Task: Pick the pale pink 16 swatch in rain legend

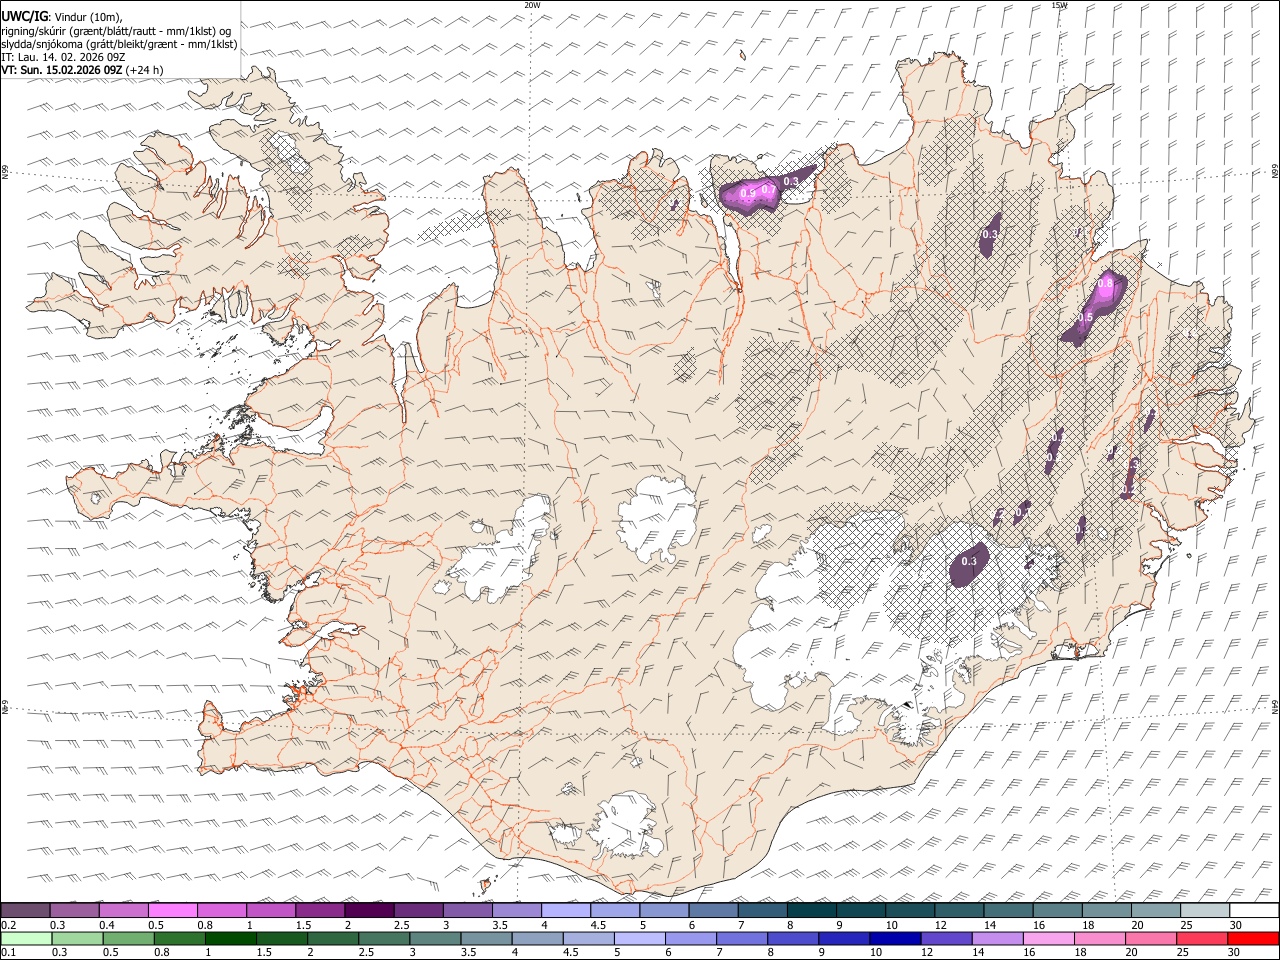Action: click(x=1048, y=938)
